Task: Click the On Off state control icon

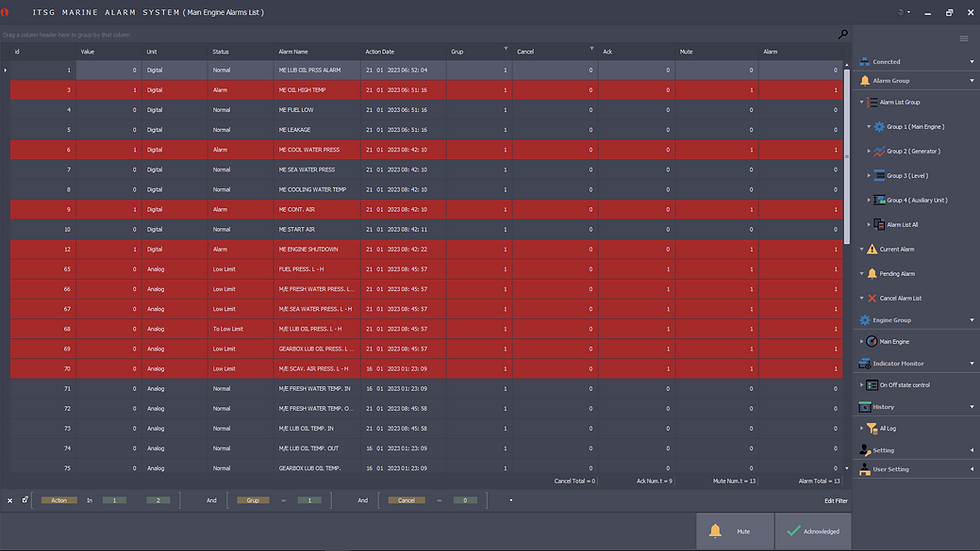Action: click(x=872, y=385)
